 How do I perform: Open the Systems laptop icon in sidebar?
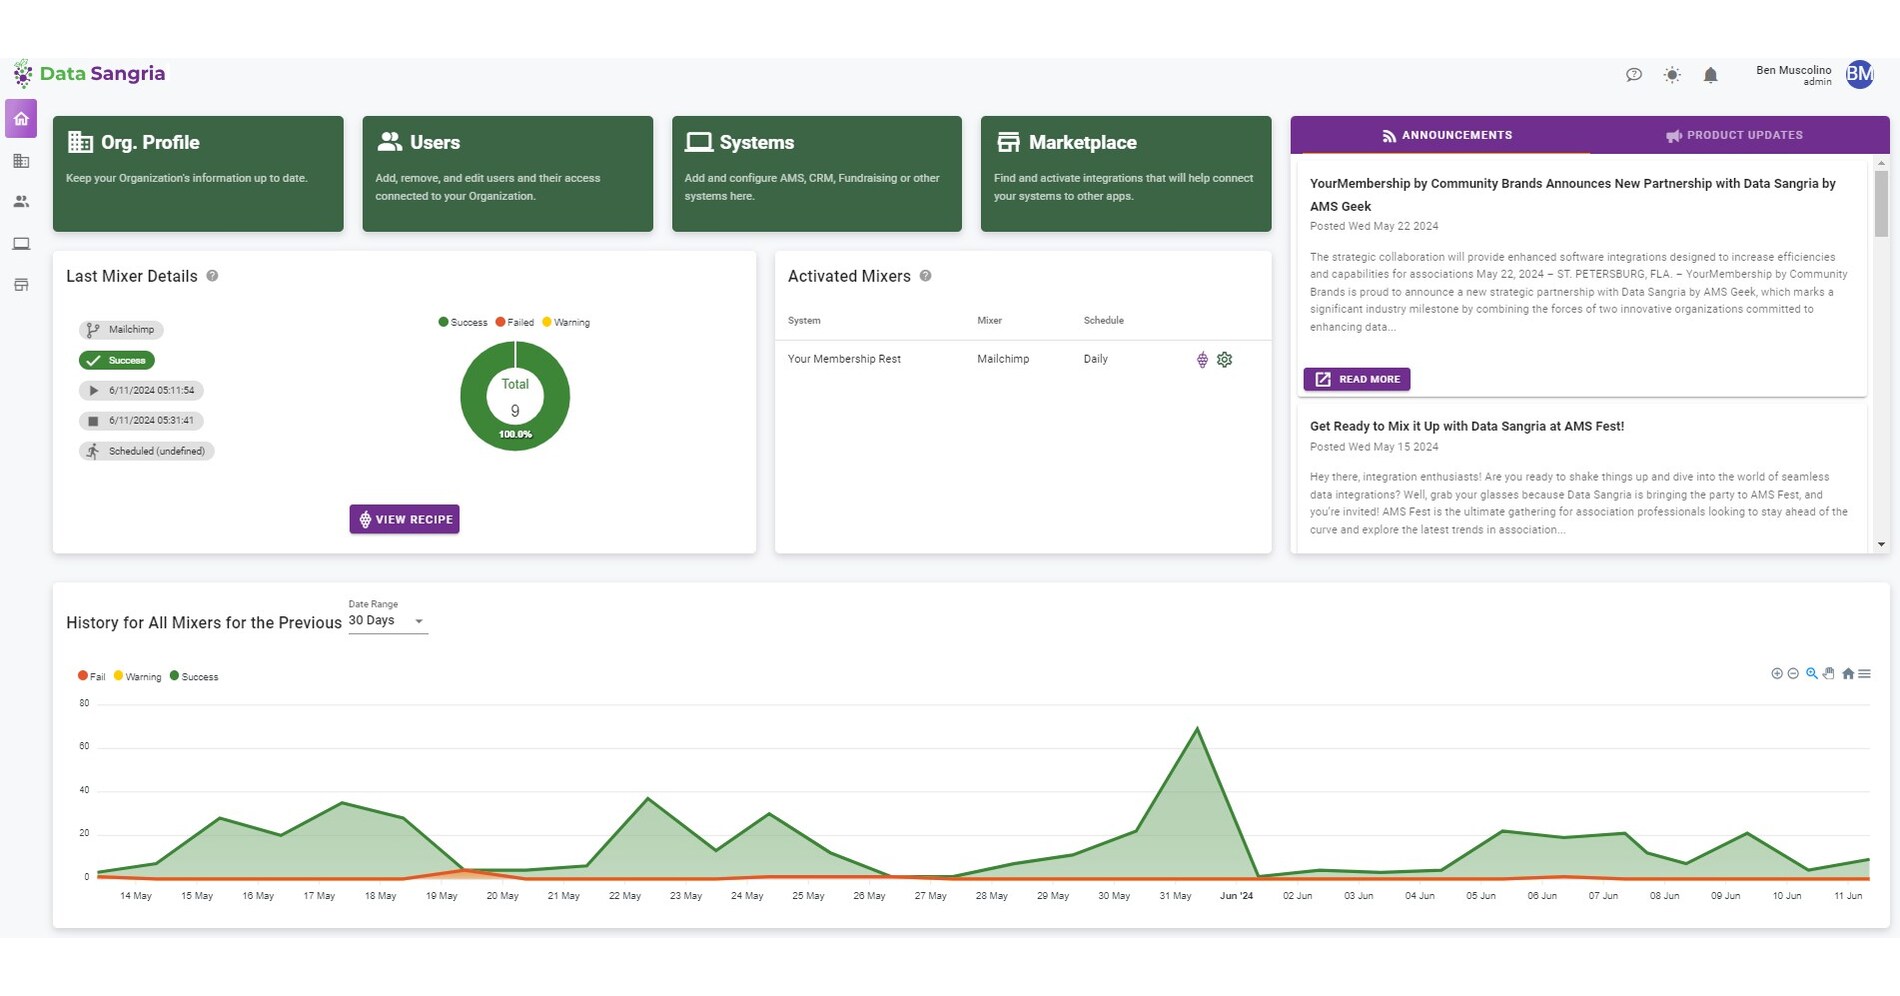[x=21, y=243]
